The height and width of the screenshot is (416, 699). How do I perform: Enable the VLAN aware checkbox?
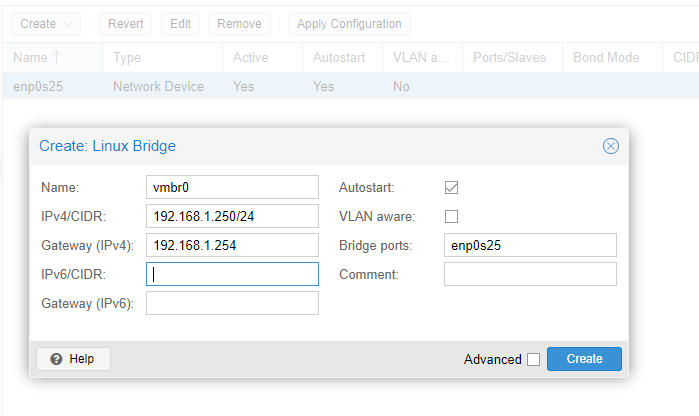[451, 217]
